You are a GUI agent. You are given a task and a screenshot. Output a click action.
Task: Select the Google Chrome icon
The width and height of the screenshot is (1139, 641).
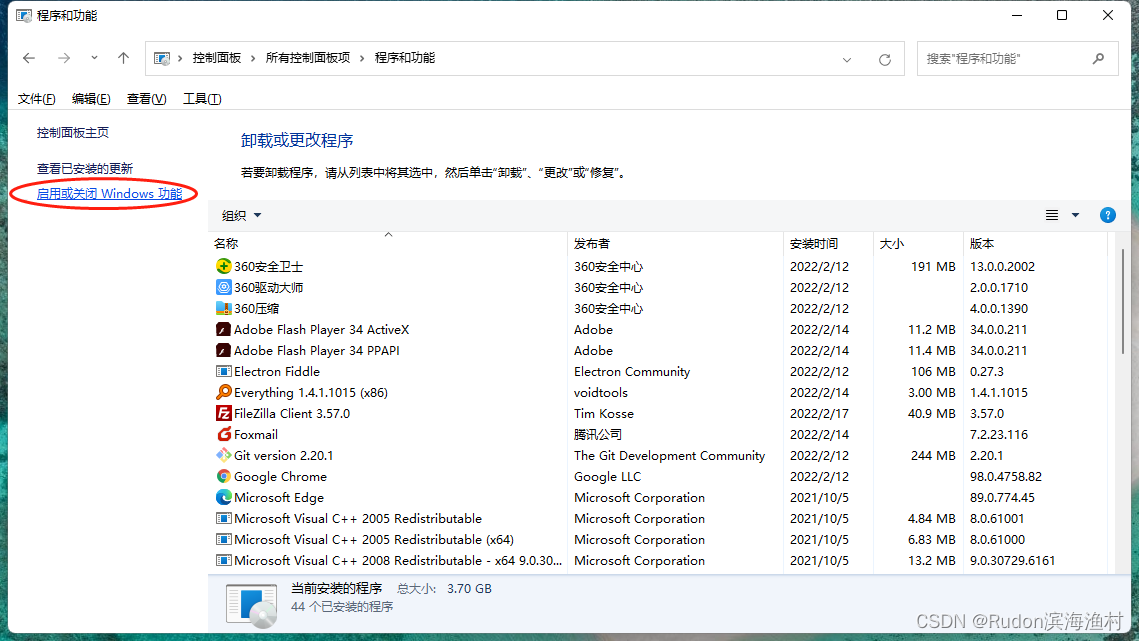(x=224, y=477)
